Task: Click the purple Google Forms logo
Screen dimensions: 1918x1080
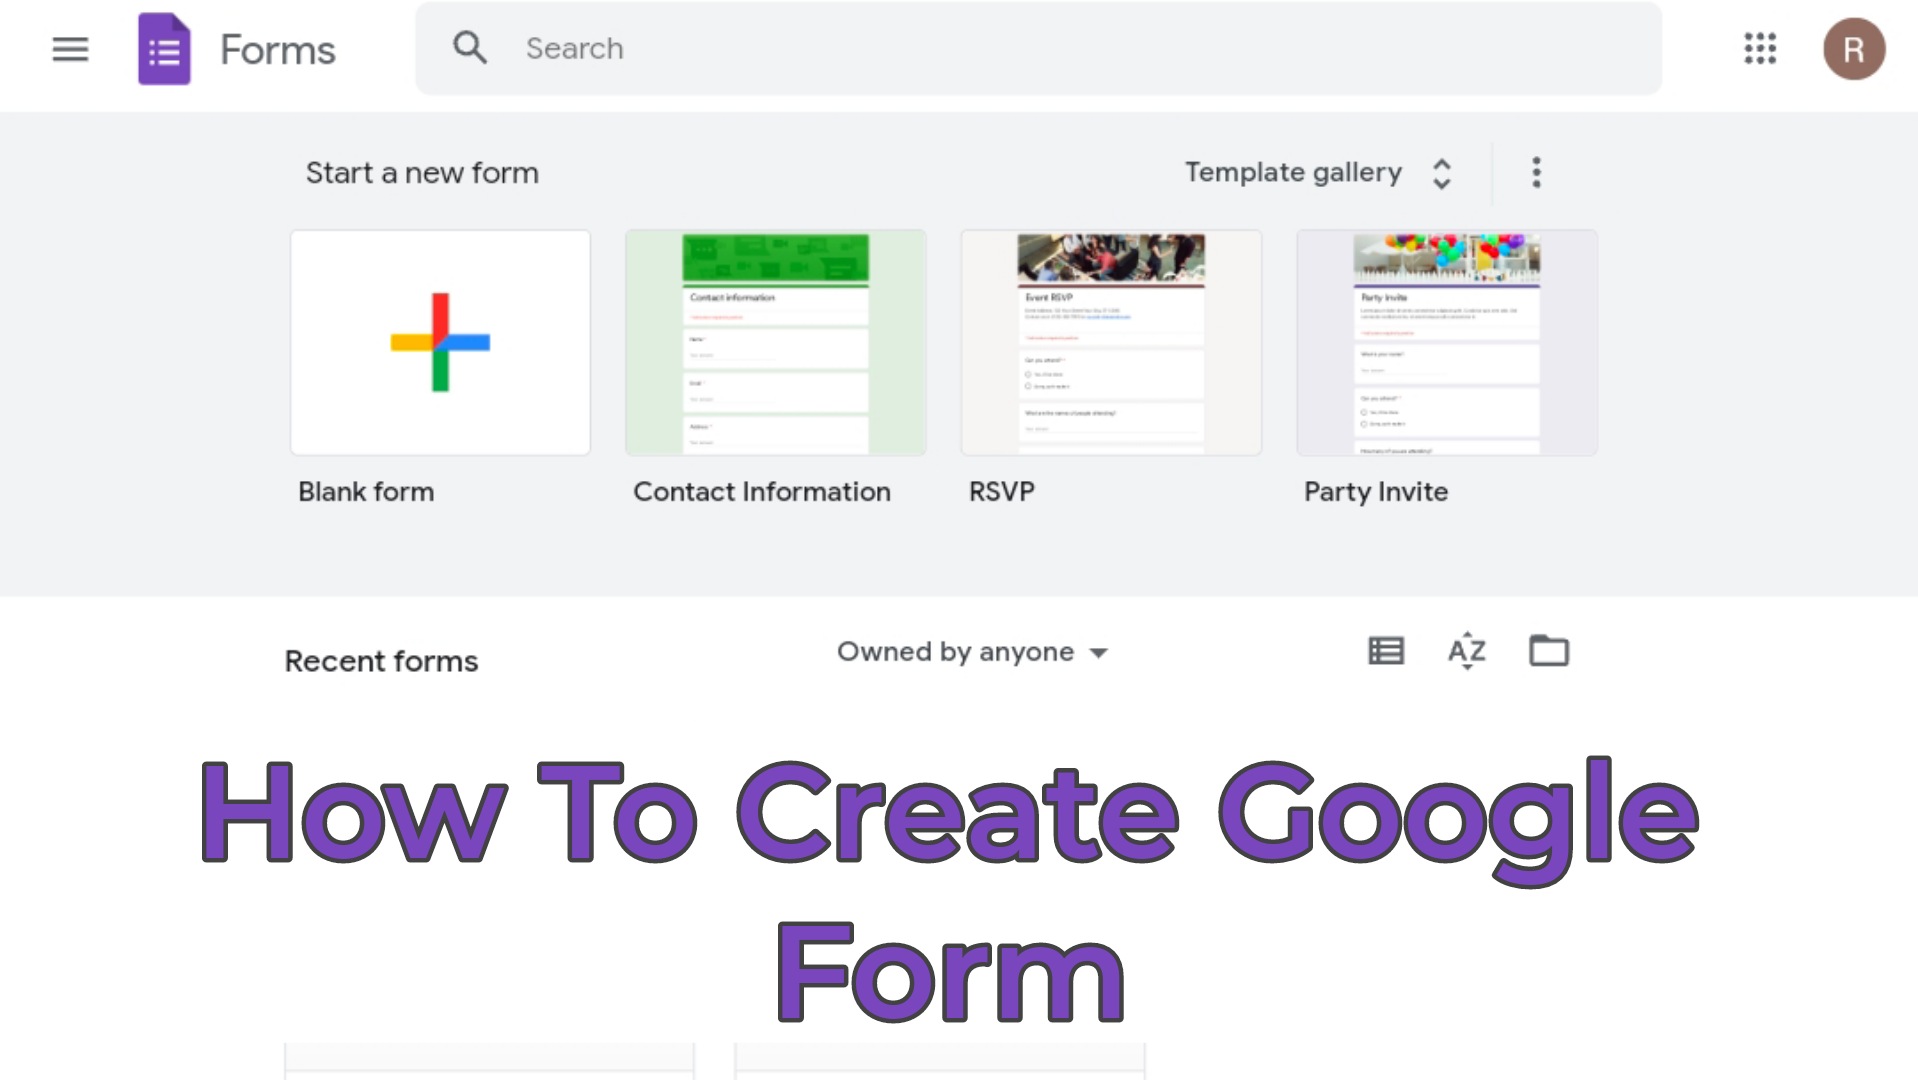Action: click(164, 49)
